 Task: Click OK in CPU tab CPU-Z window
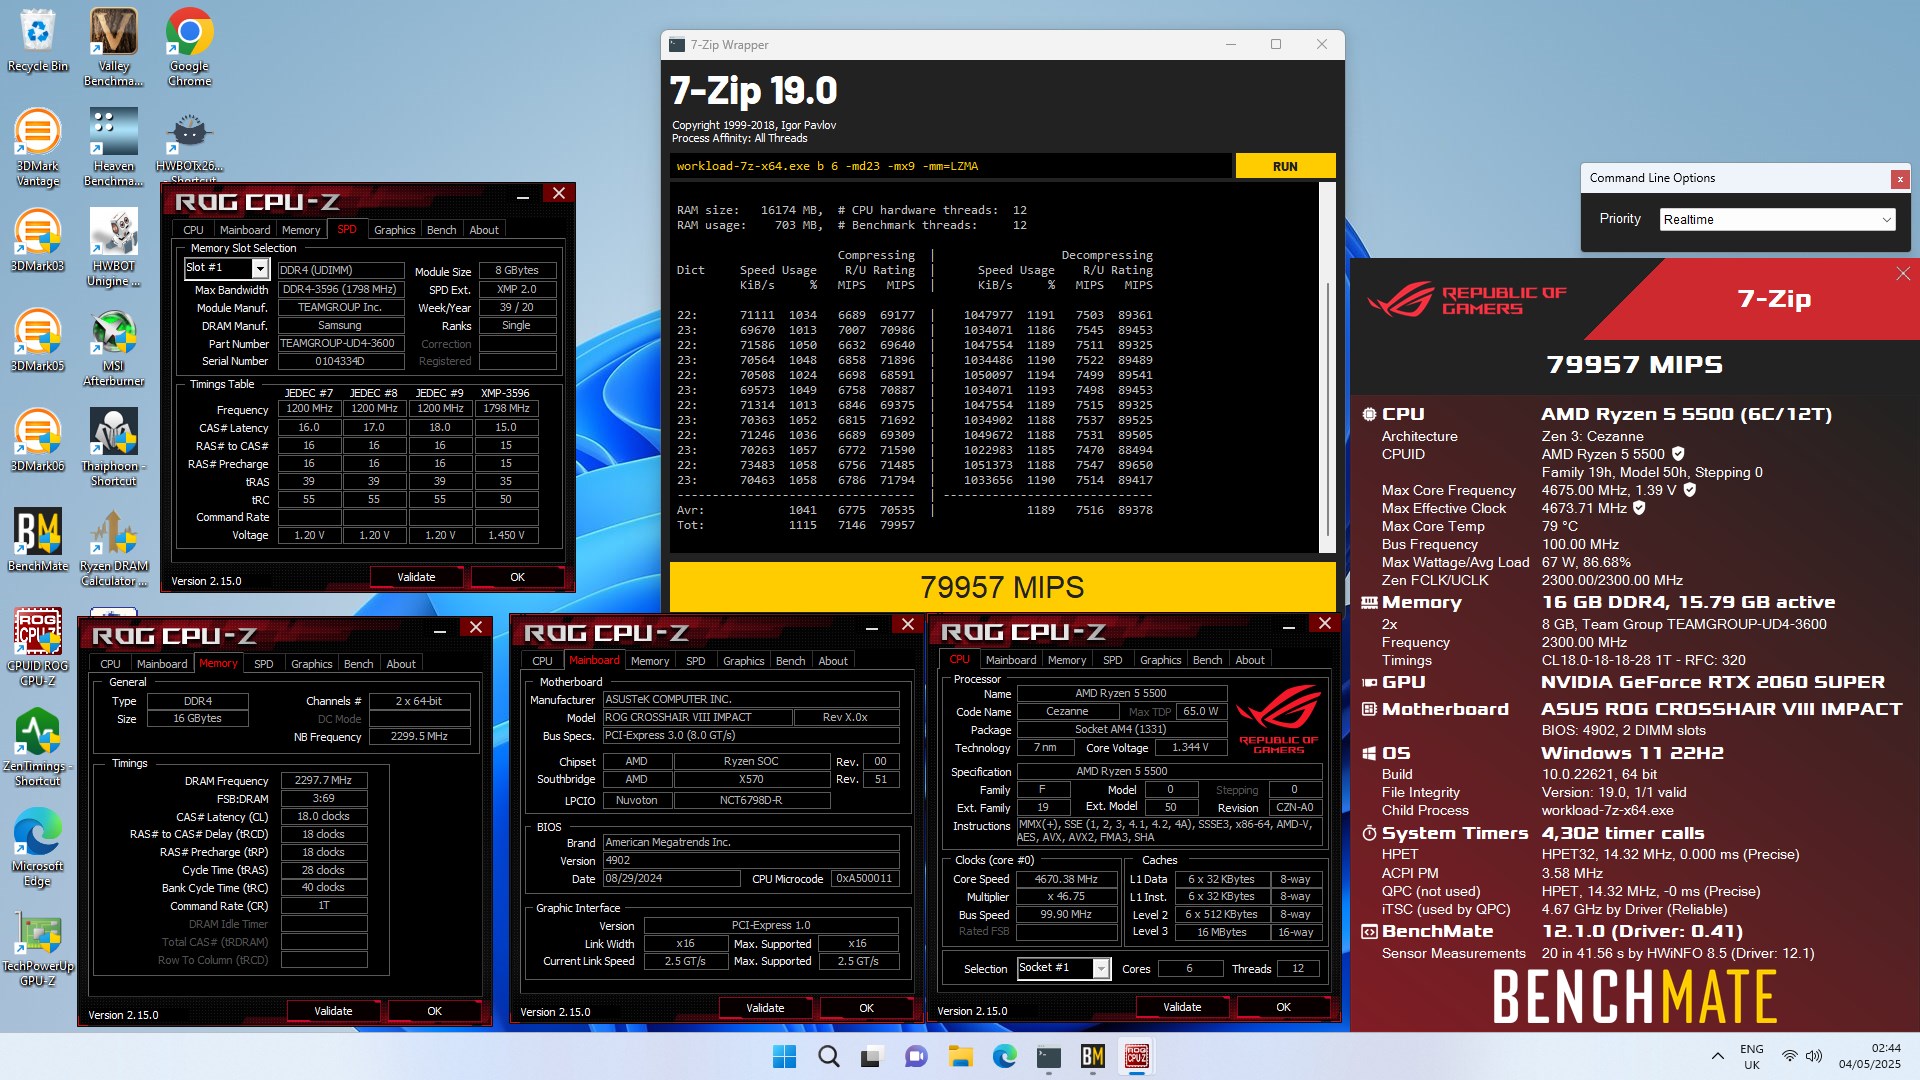tap(1283, 1007)
